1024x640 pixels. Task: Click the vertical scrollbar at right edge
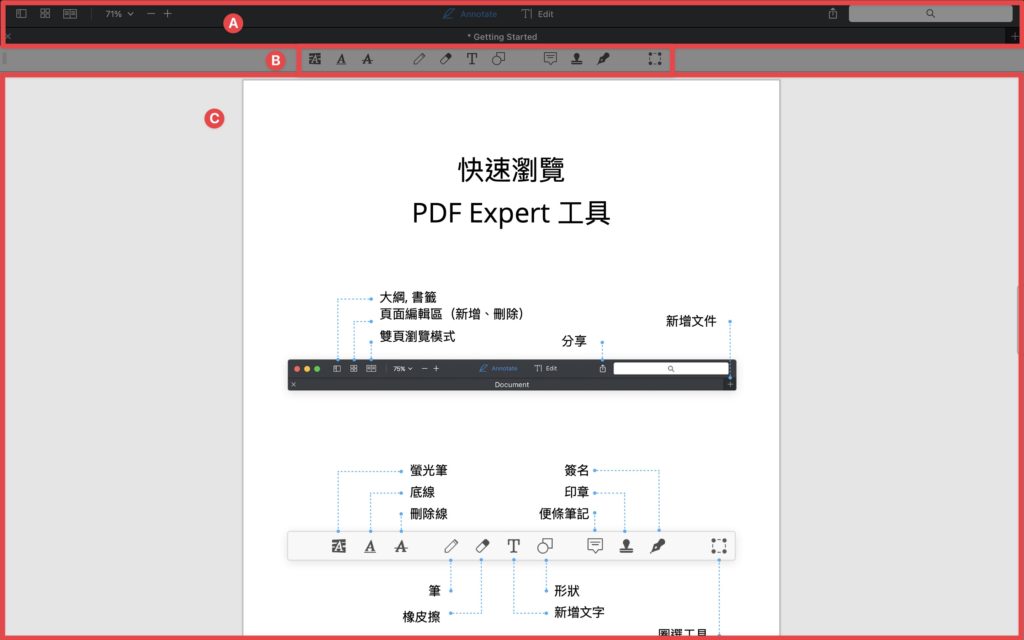pyautogui.click(x=1018, y=320)
